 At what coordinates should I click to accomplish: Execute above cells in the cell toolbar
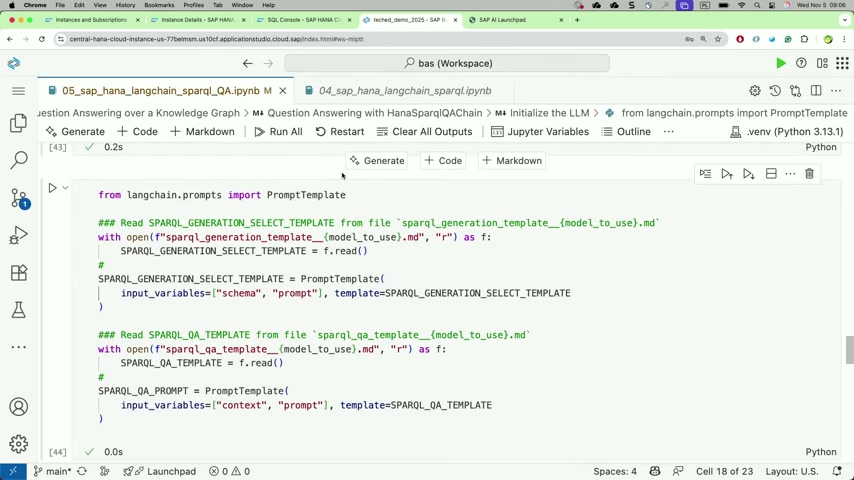point(727,174)
